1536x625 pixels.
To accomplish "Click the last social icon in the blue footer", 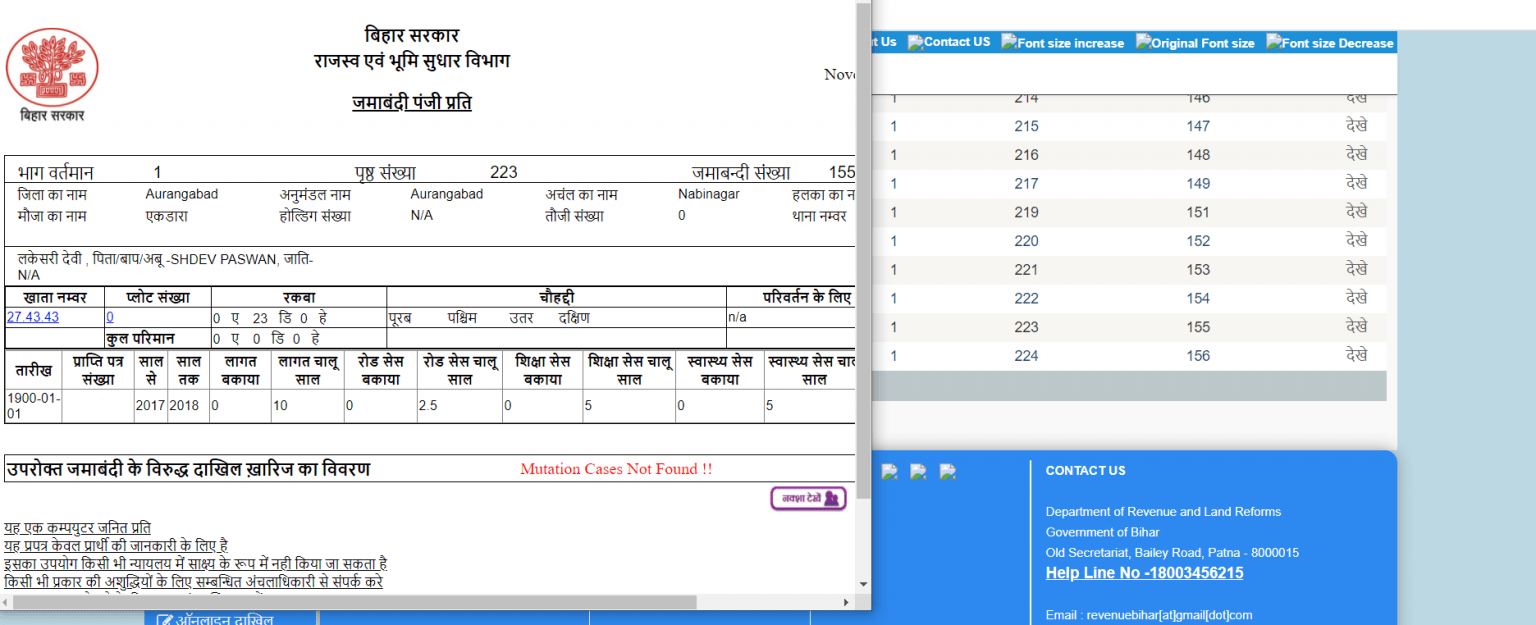I will click(947, 471).
